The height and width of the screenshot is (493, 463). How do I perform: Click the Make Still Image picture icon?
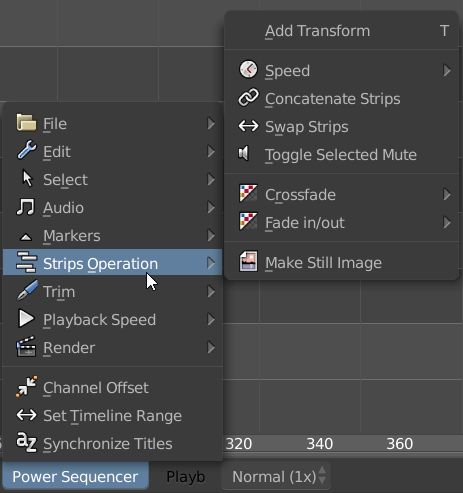click(248, 261)
